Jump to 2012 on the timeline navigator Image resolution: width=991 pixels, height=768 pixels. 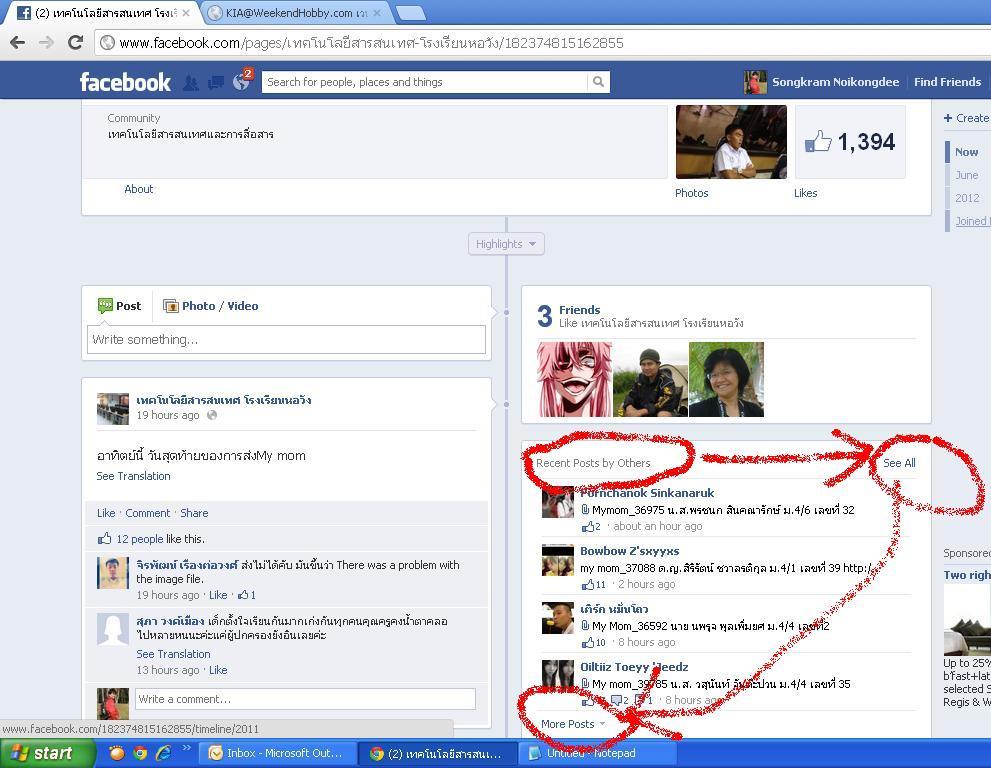pos(967,198)
